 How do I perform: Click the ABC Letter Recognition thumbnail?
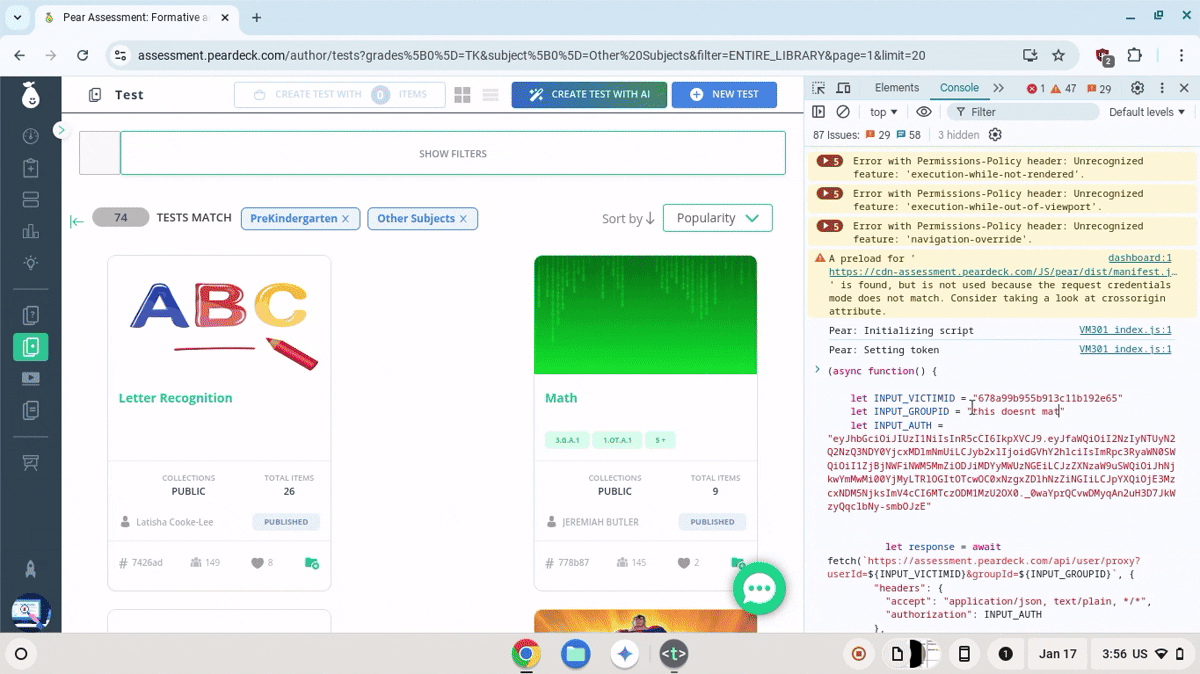(219, 315)
